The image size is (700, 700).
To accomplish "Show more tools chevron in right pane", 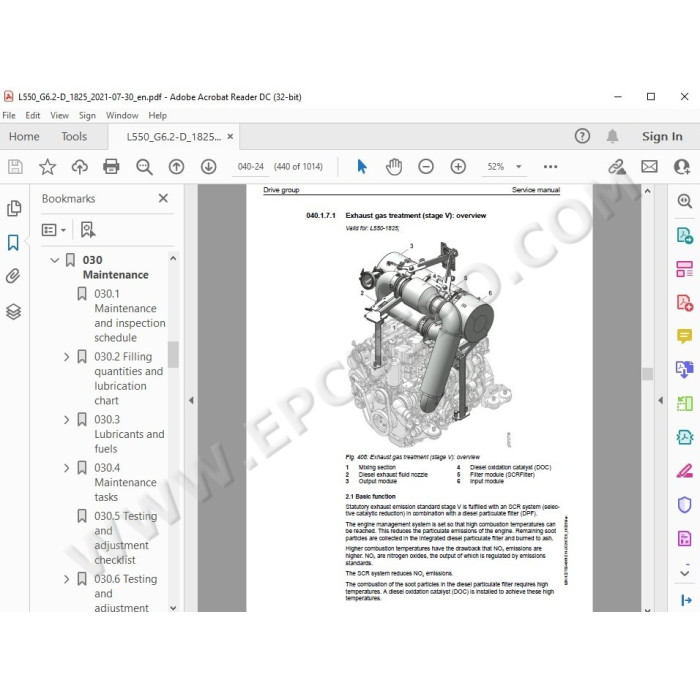I will 684,573.
